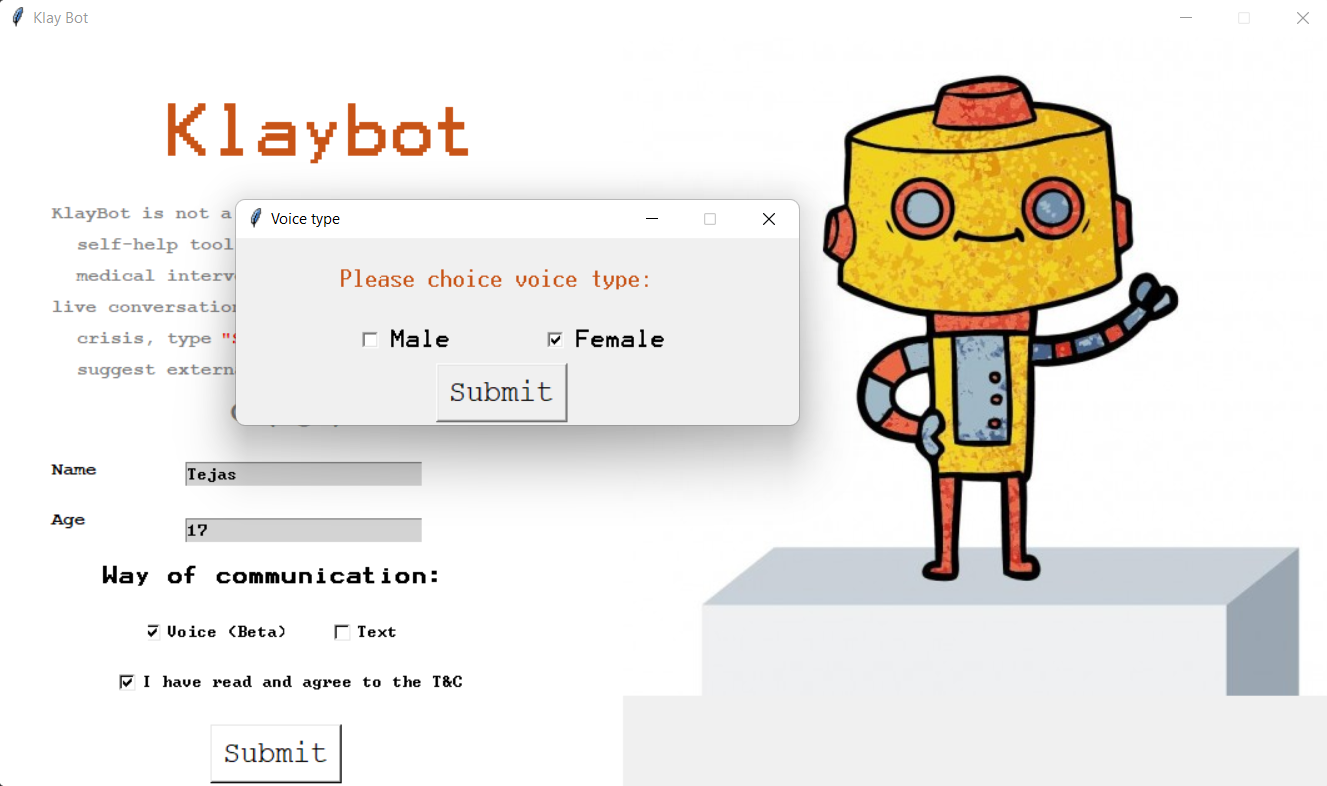Enable the Text communication option
The image size is (1327, 786).
tap(341, 631)
